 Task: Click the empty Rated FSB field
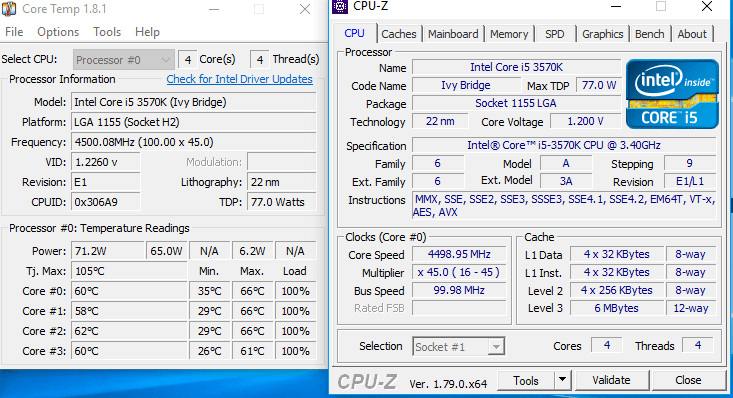tap(459, 308)
